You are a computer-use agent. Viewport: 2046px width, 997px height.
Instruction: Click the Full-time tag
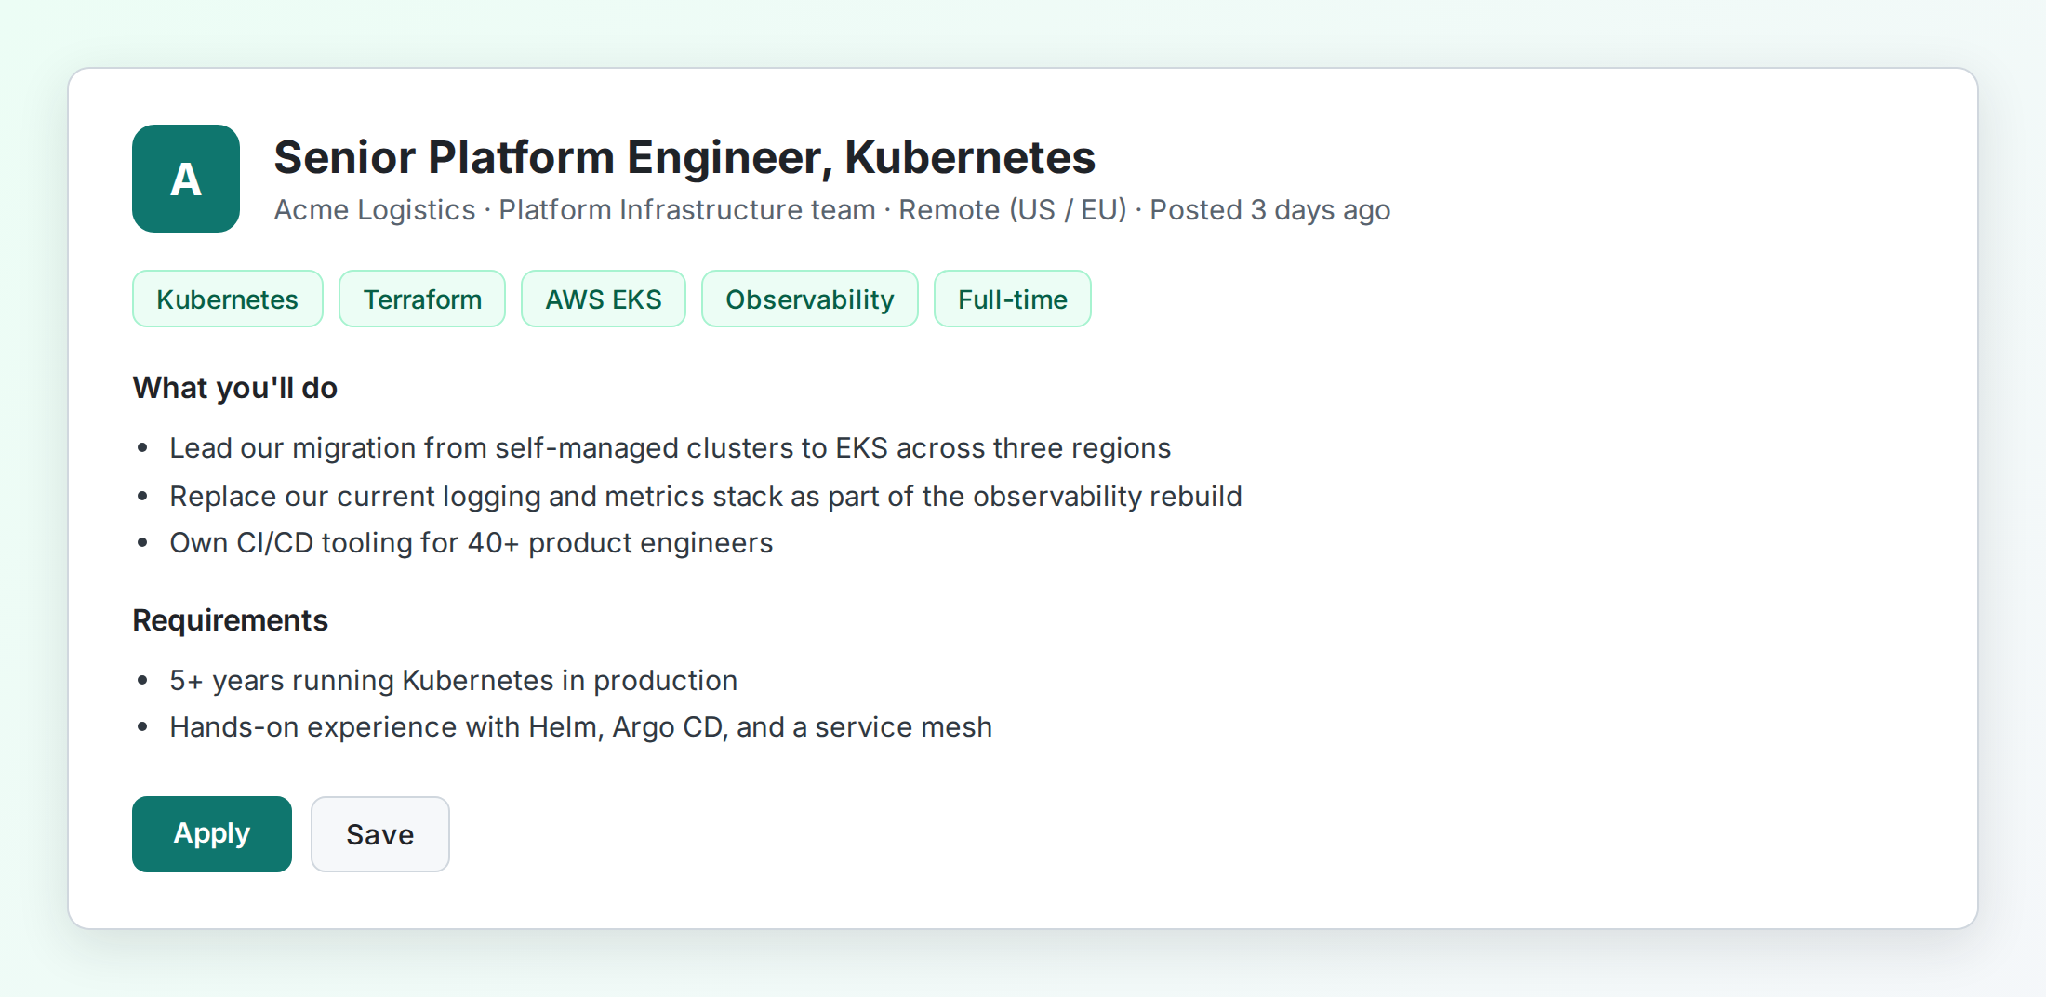[x=1013, y=299]
